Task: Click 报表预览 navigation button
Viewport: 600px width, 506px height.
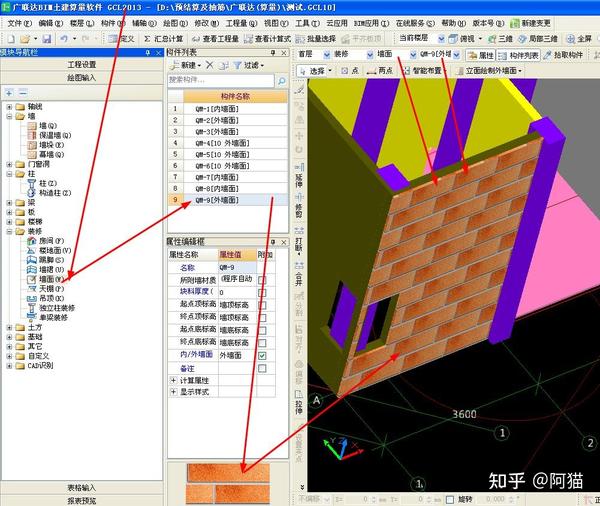Action: [82, 501]
